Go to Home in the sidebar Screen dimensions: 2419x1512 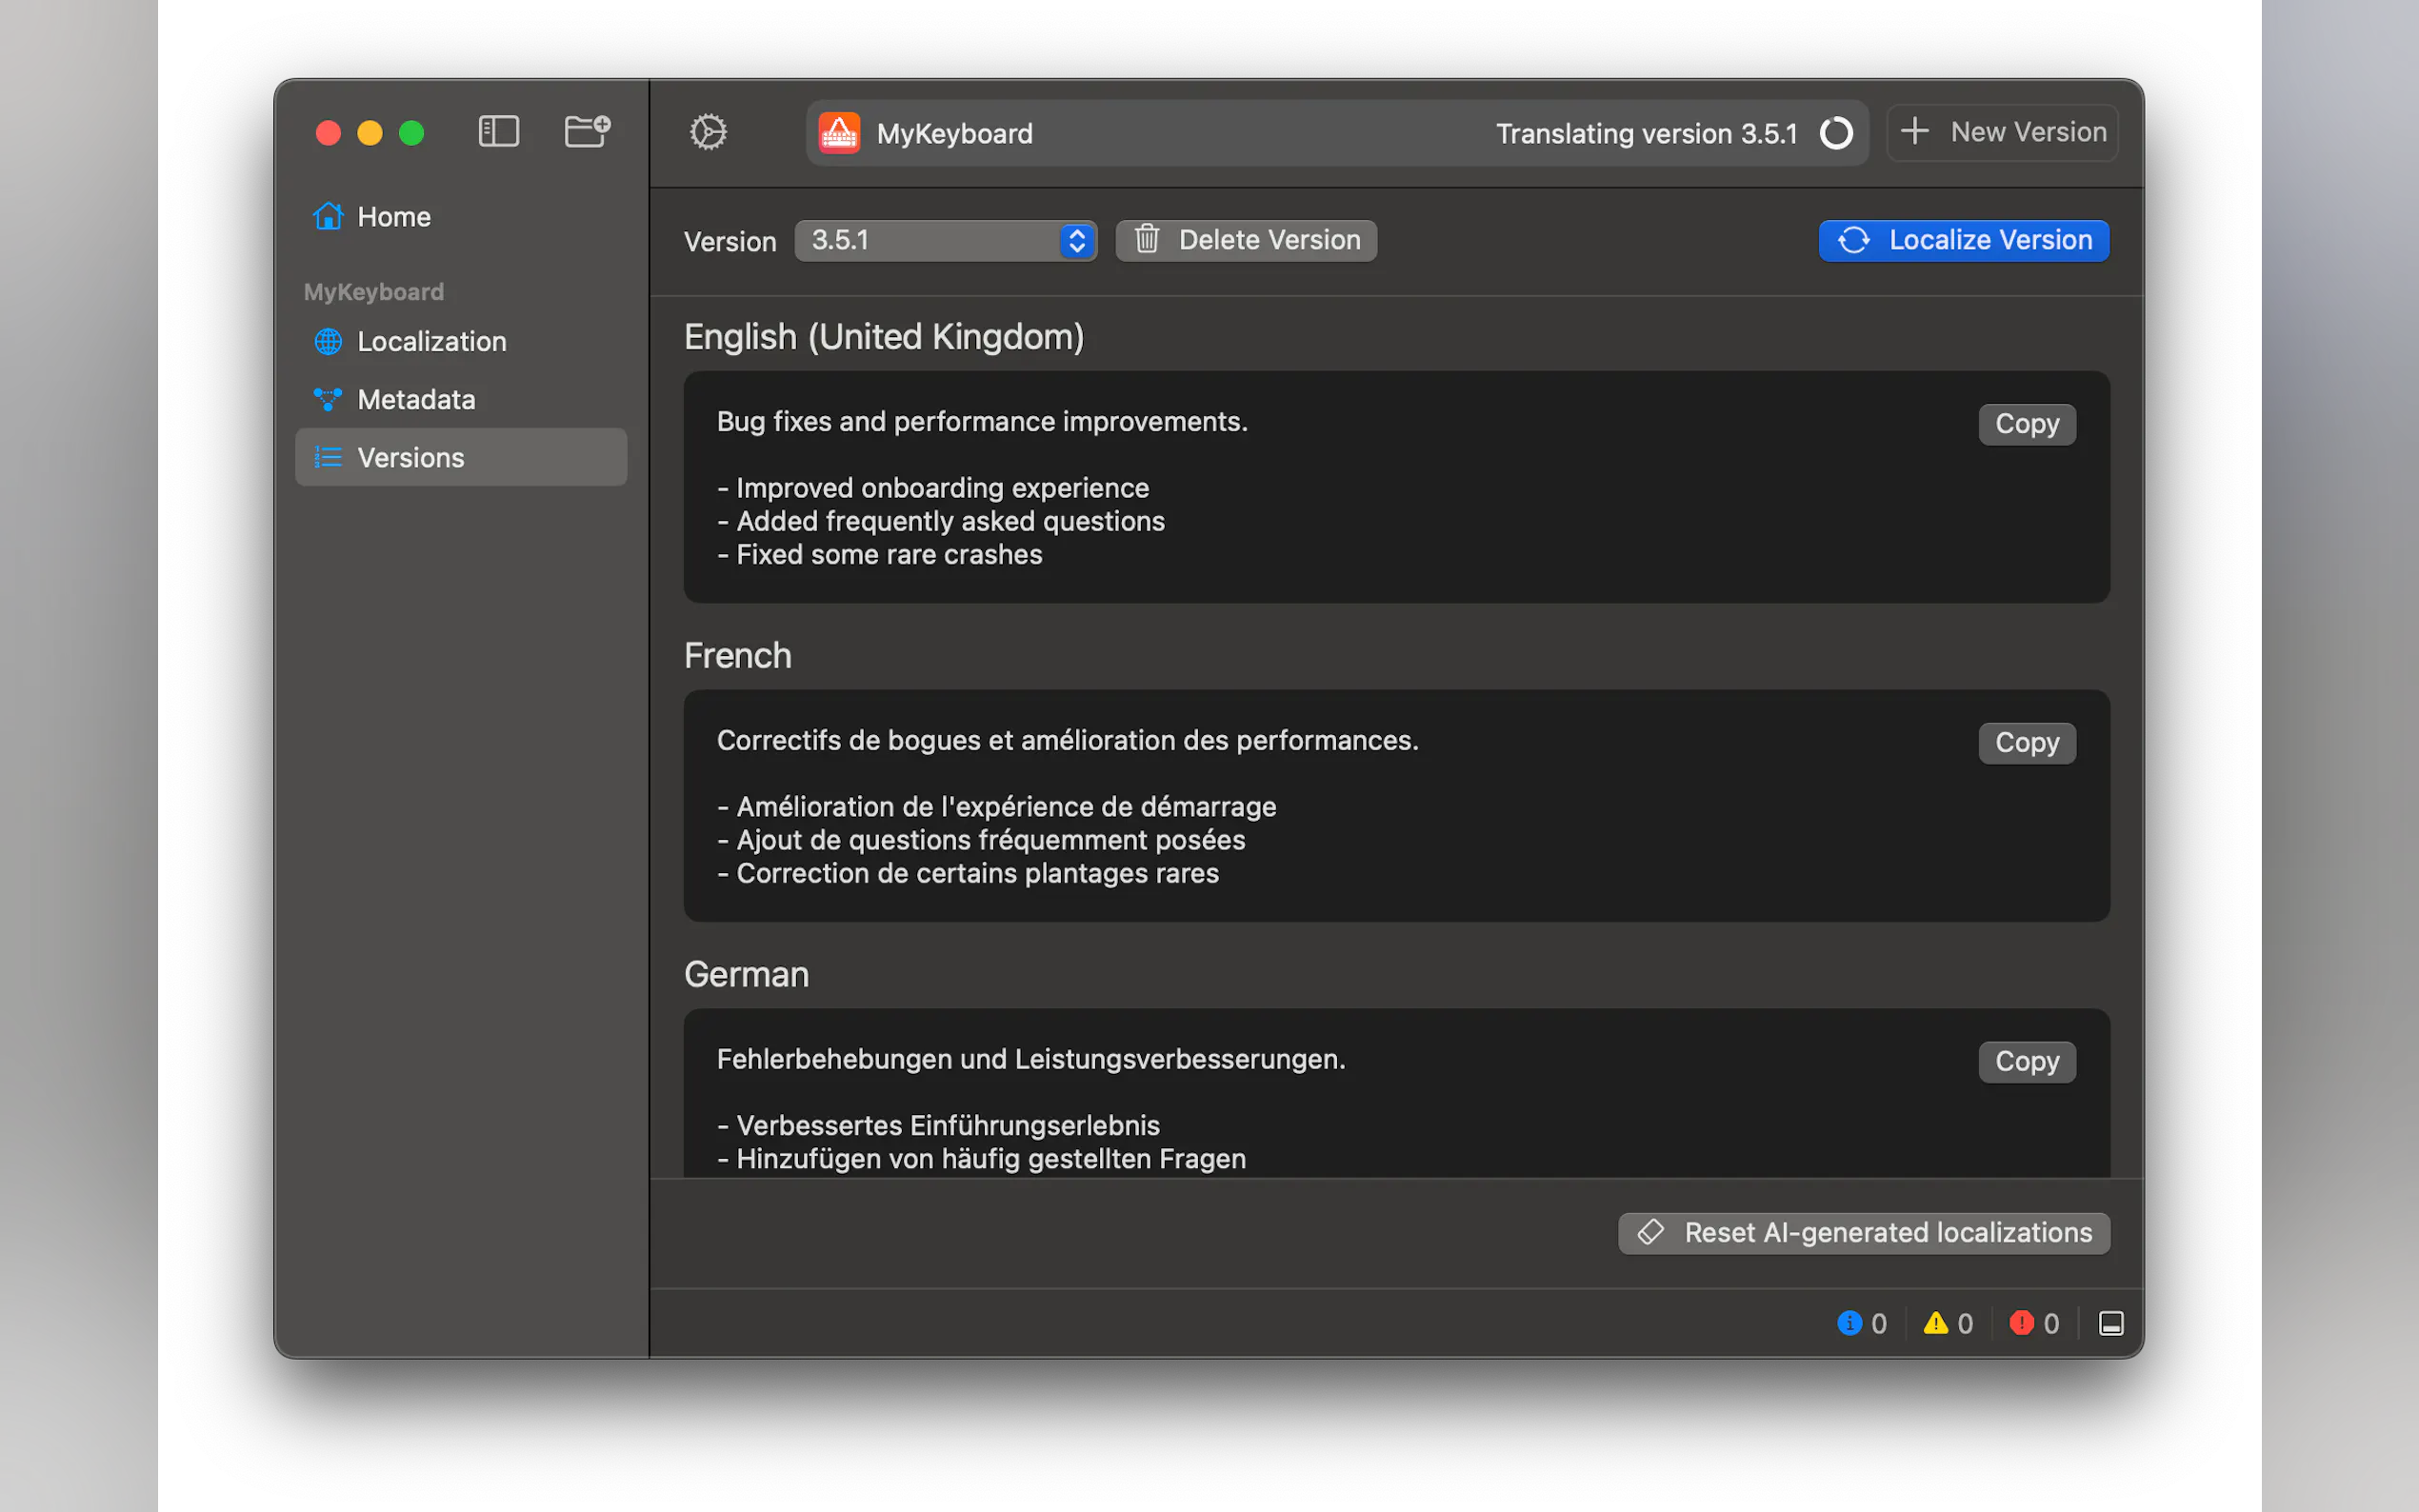[393, 217]
